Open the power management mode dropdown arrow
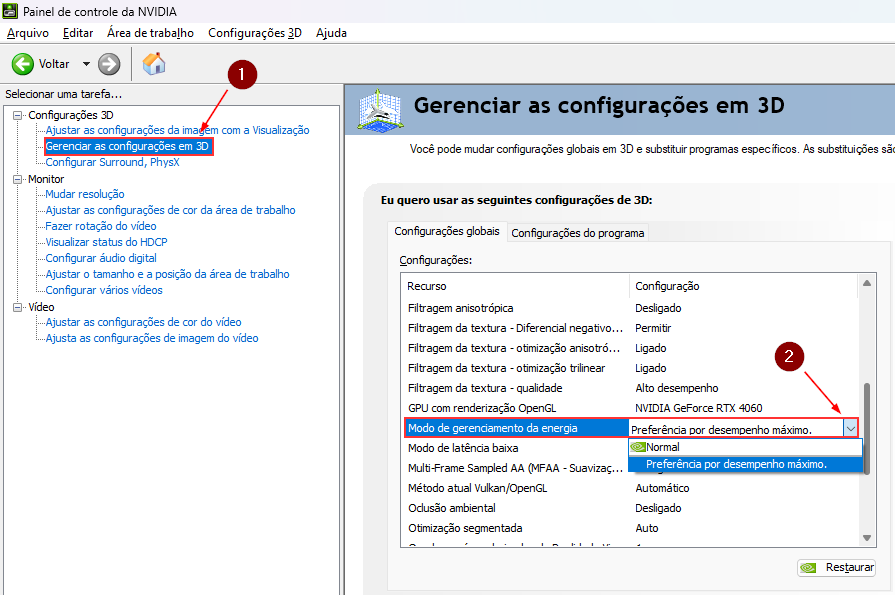This screenshot has width=895, height=595. point(850,428)
